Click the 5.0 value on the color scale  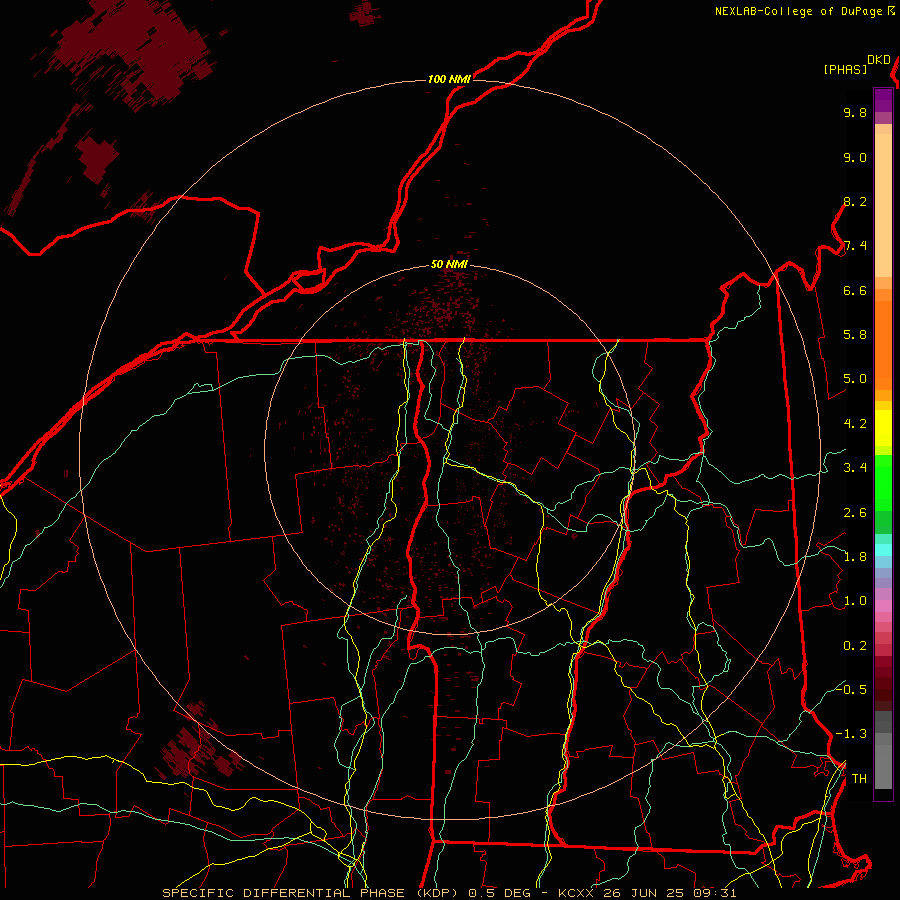click(855, 379)
